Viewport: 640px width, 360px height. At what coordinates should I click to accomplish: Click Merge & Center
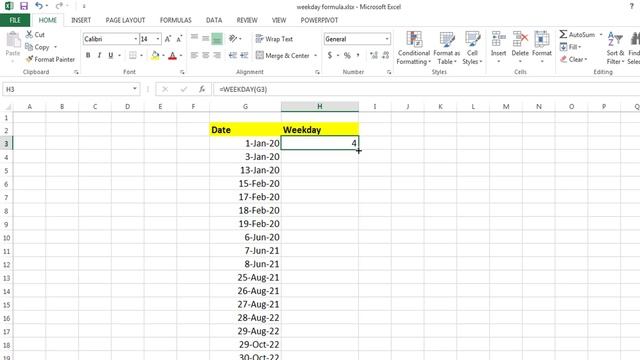(x=282, y=55)
